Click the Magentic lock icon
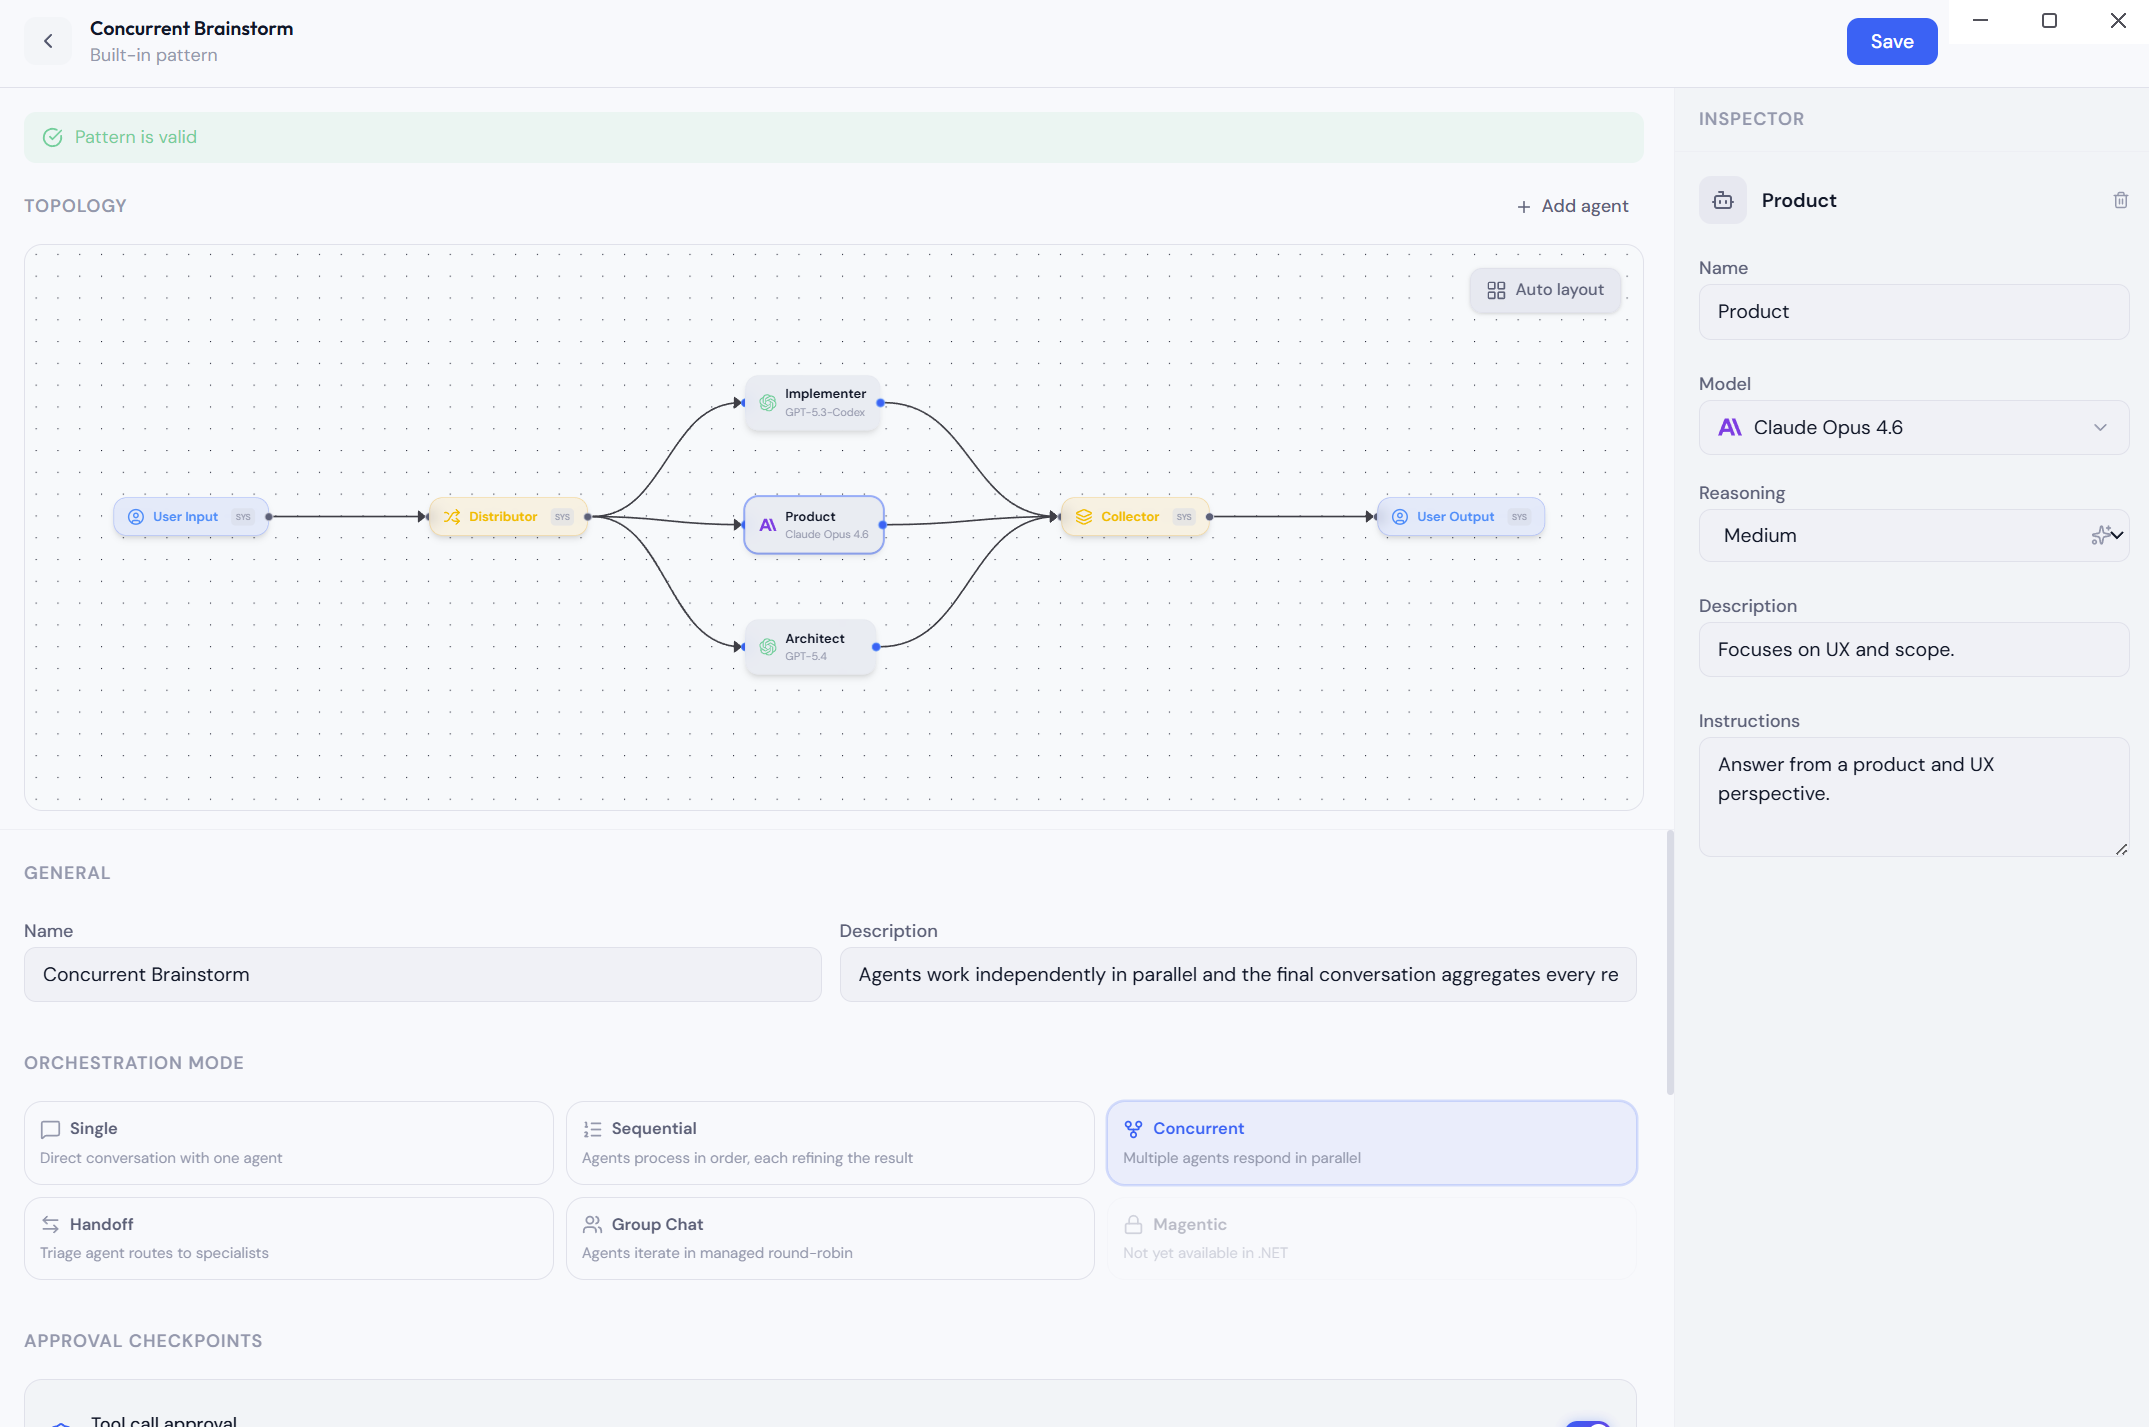Viewport: 2149px width, 1427px height. tap(1133, 1224)
